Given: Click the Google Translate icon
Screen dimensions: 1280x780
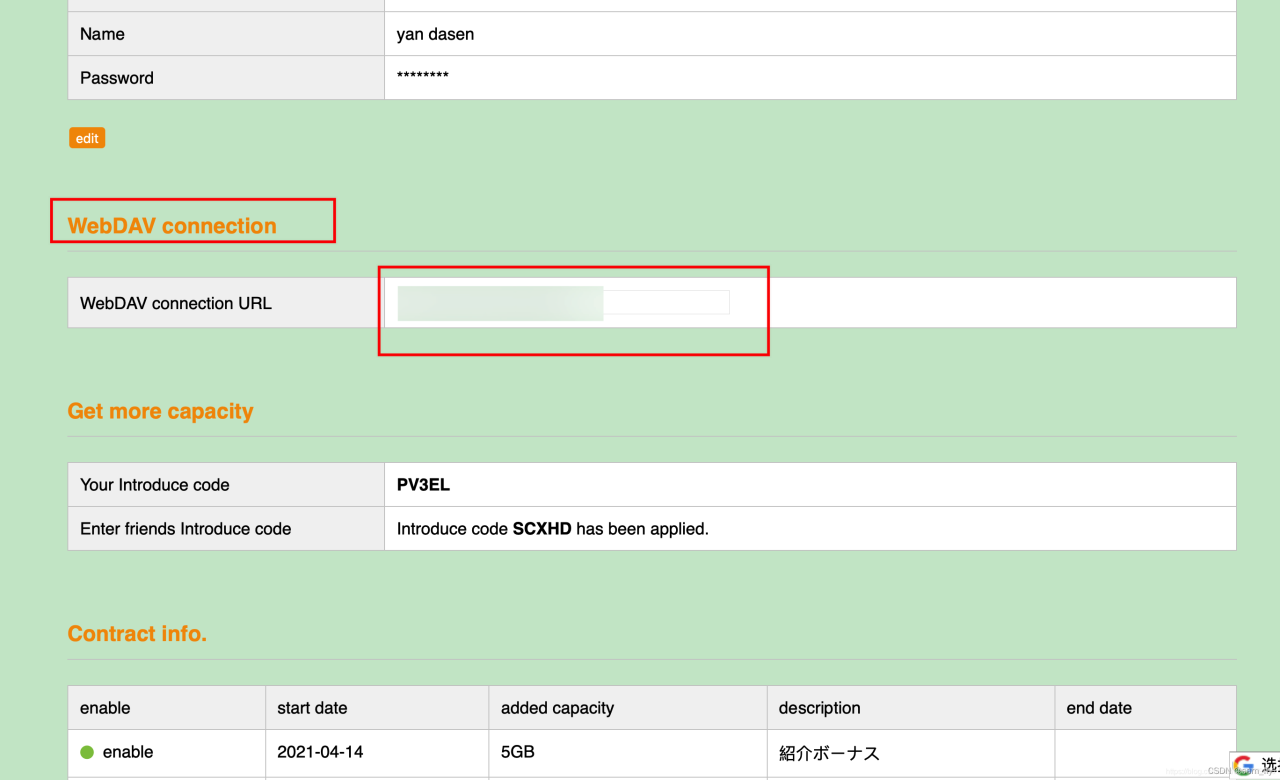Looking at the screenshot, I should point(1244,764).
